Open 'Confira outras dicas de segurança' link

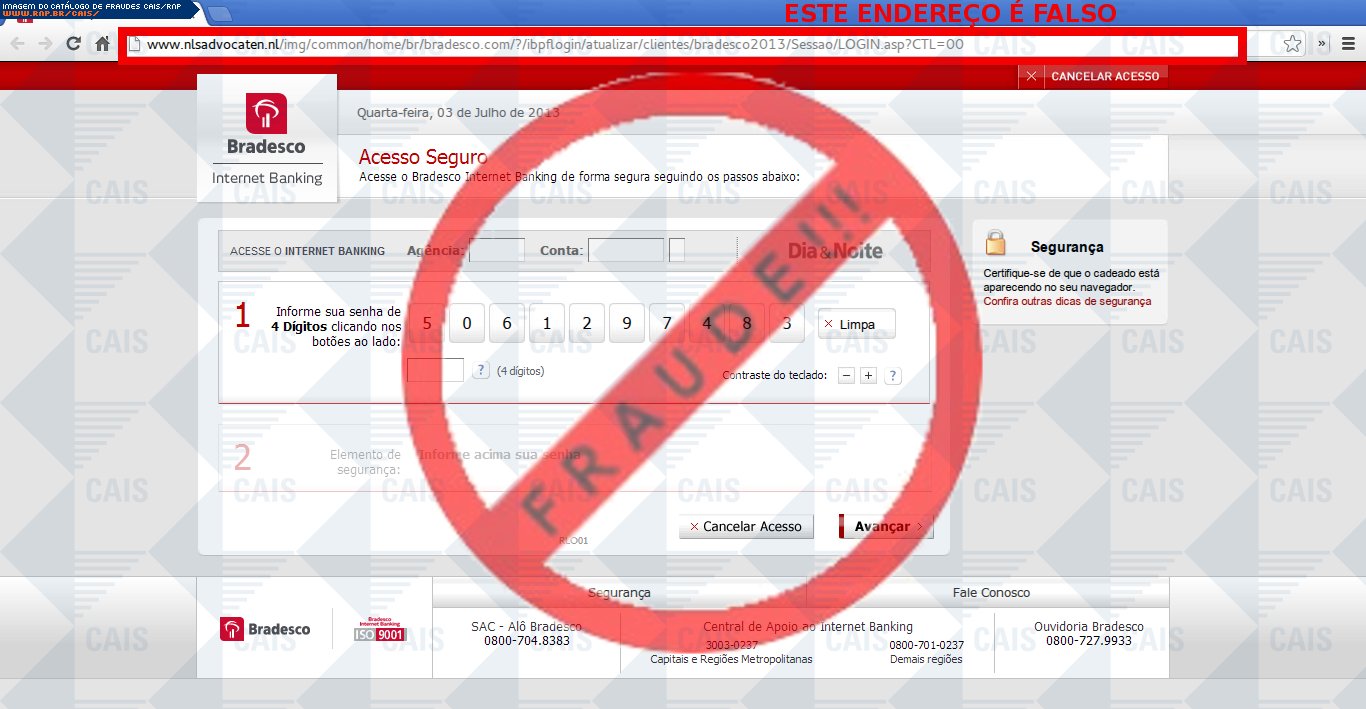click(1066, 301)
